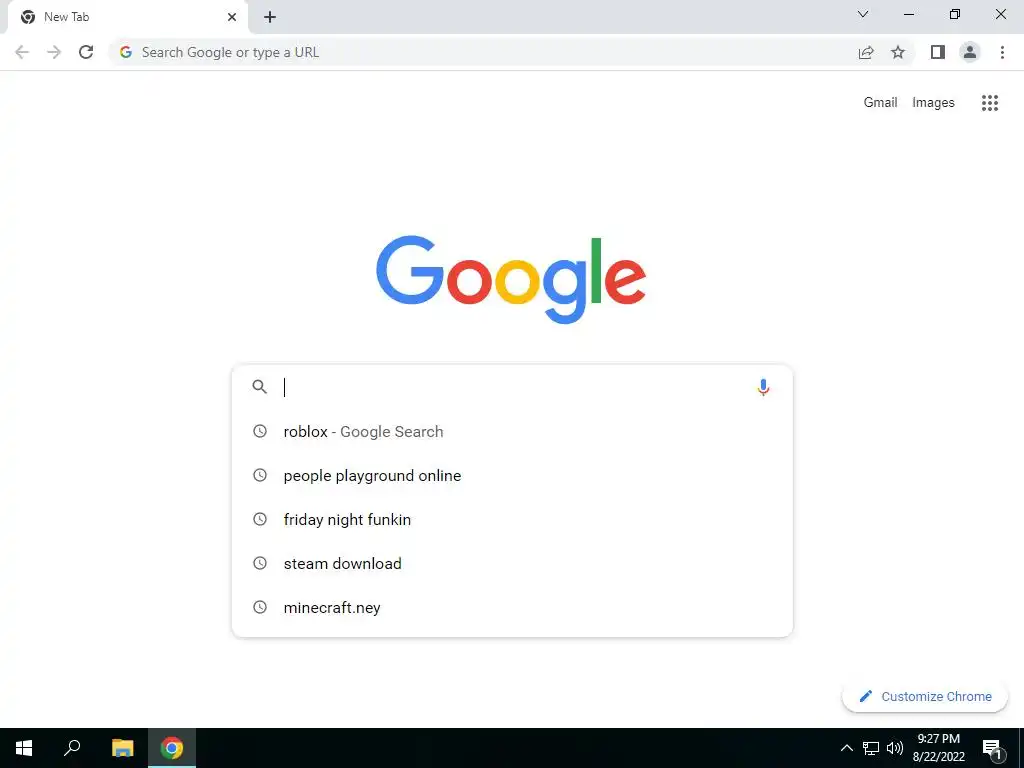Open File Explorer from the taskbar
Viewport: 1024px width, 768px height.
pos(122,748)
